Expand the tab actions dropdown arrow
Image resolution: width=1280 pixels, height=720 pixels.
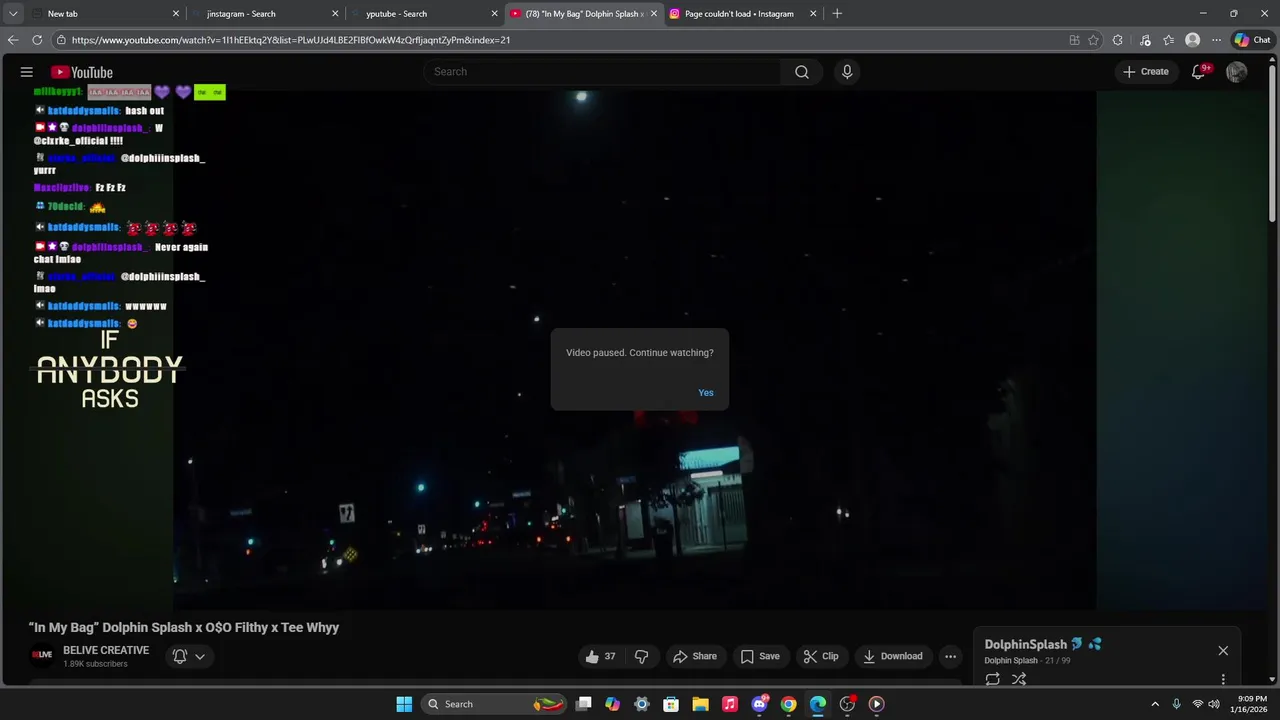click(13, 14)
